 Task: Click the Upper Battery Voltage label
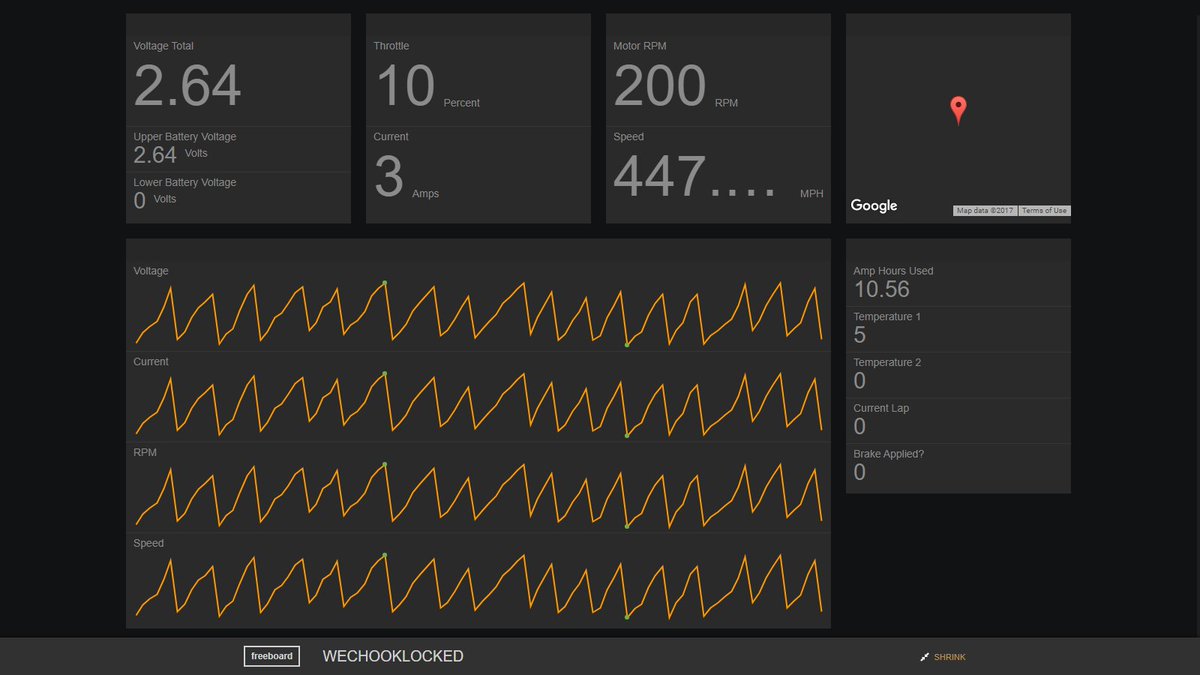click(185, 137)
